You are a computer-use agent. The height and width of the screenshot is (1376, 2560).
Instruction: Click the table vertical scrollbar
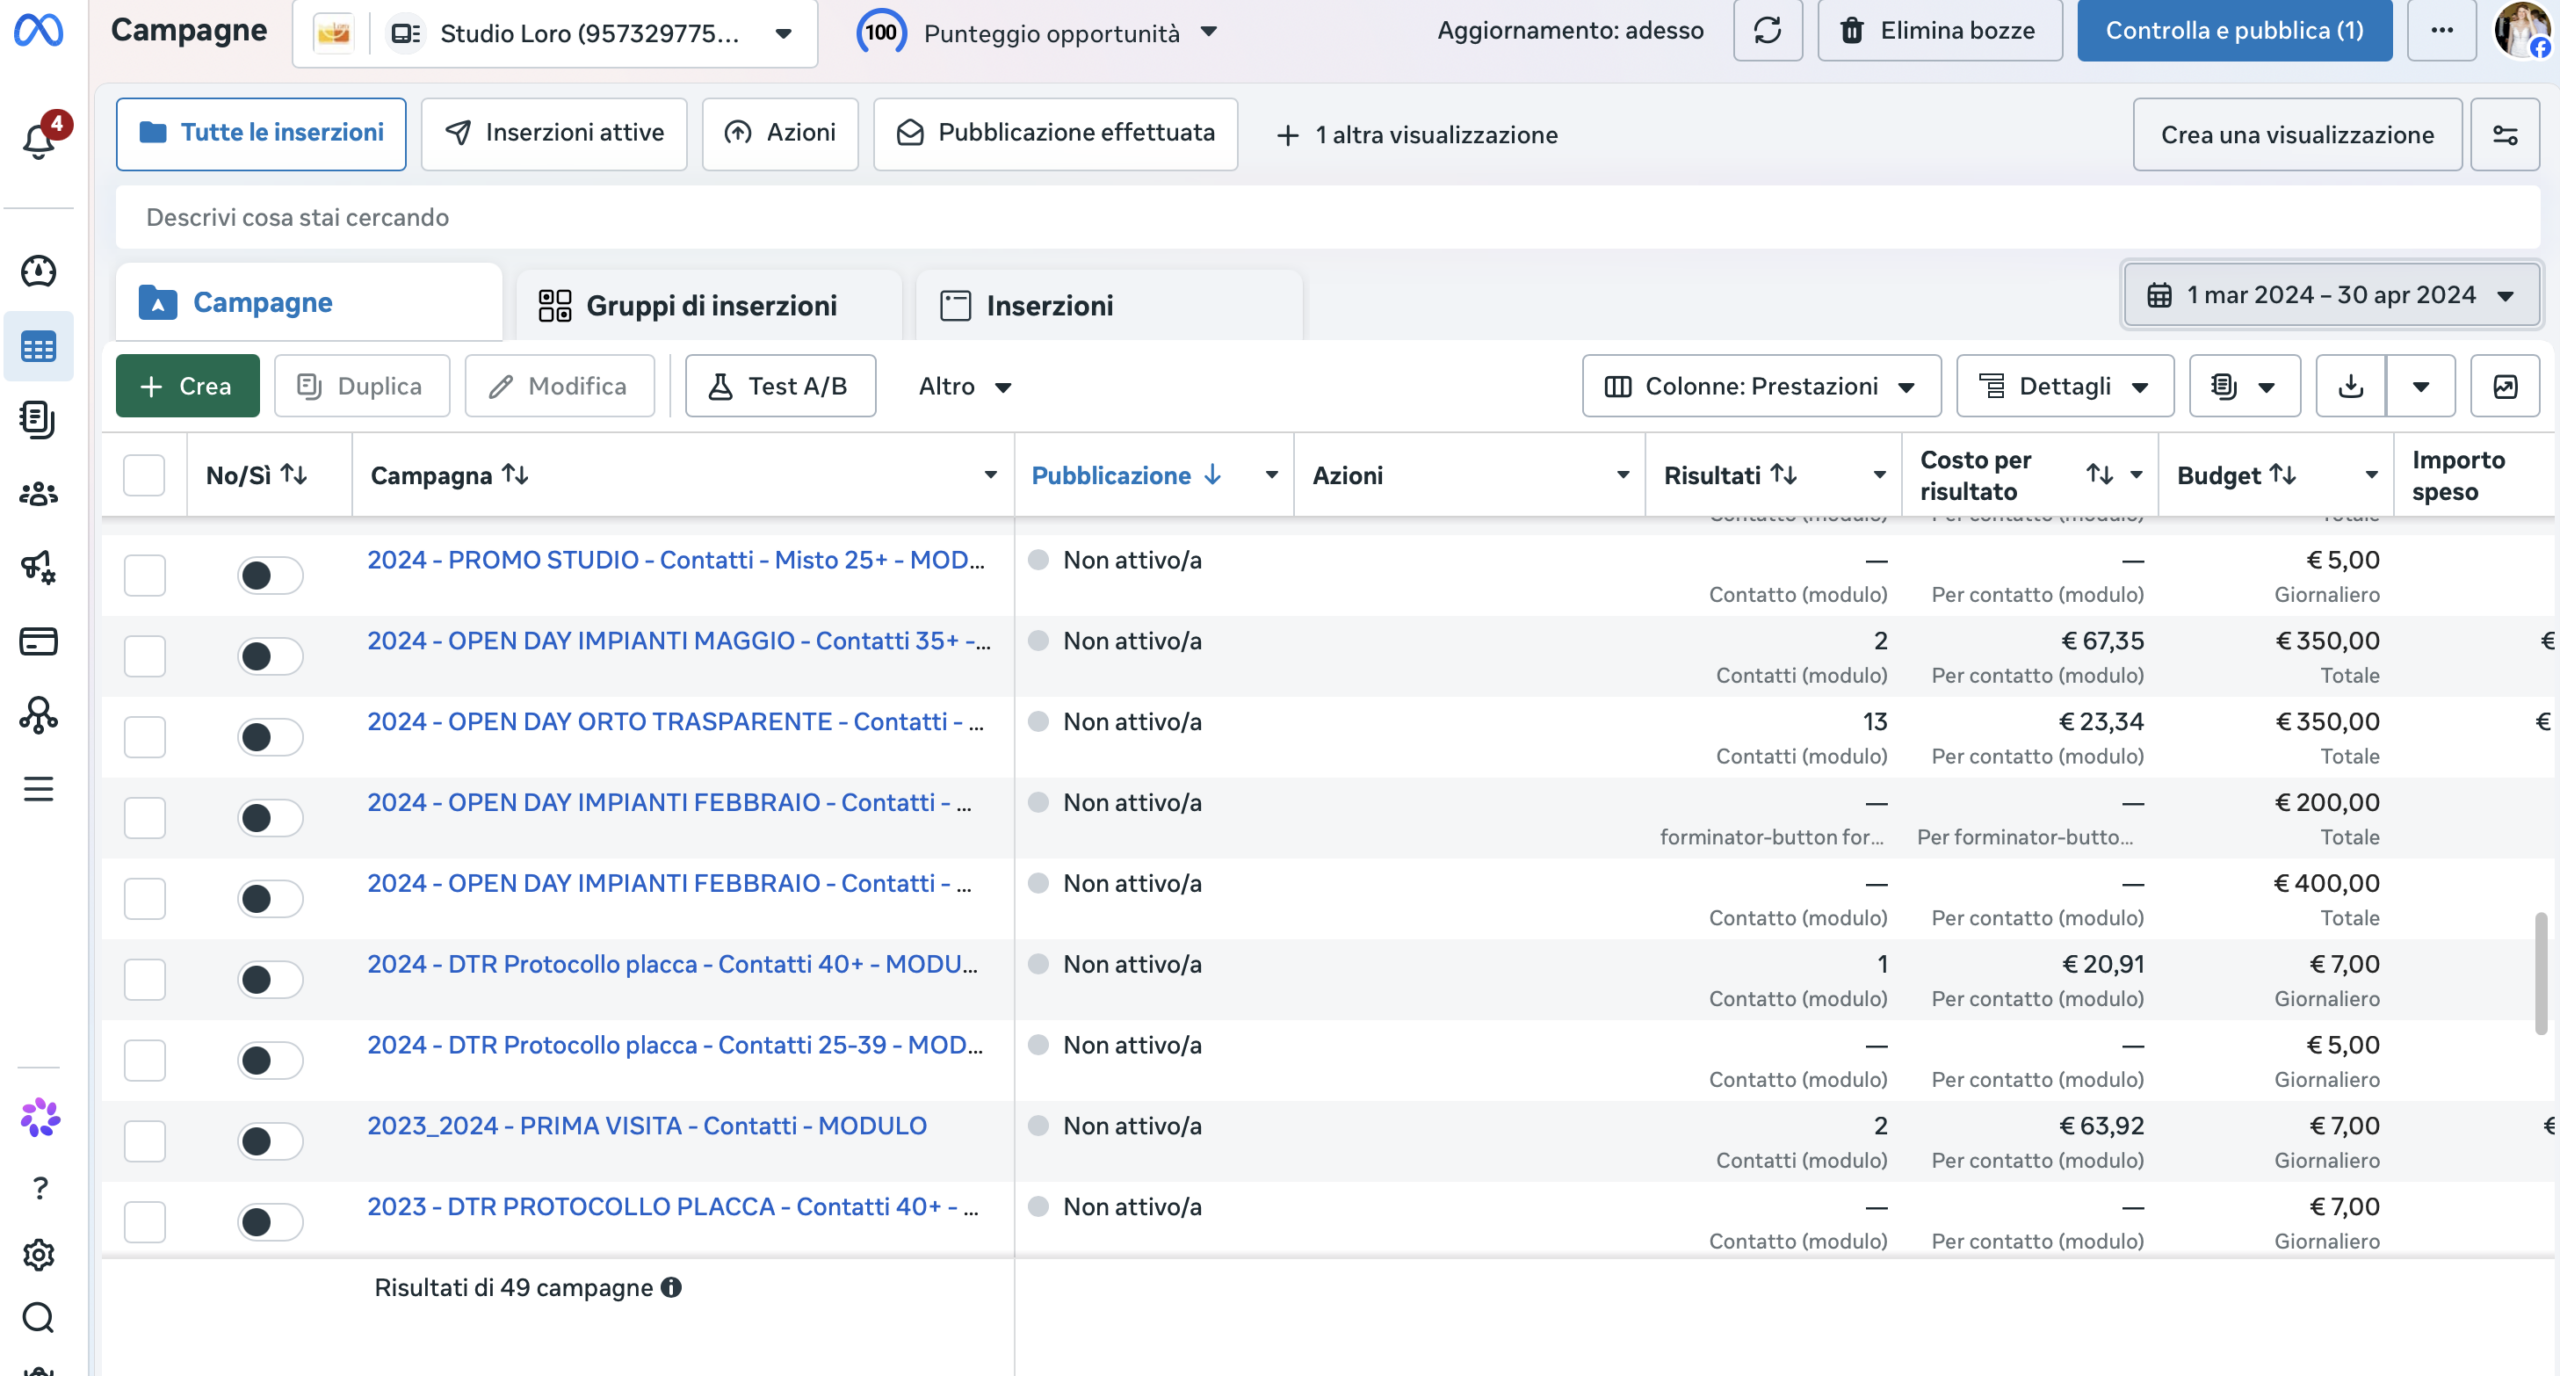2541,974
